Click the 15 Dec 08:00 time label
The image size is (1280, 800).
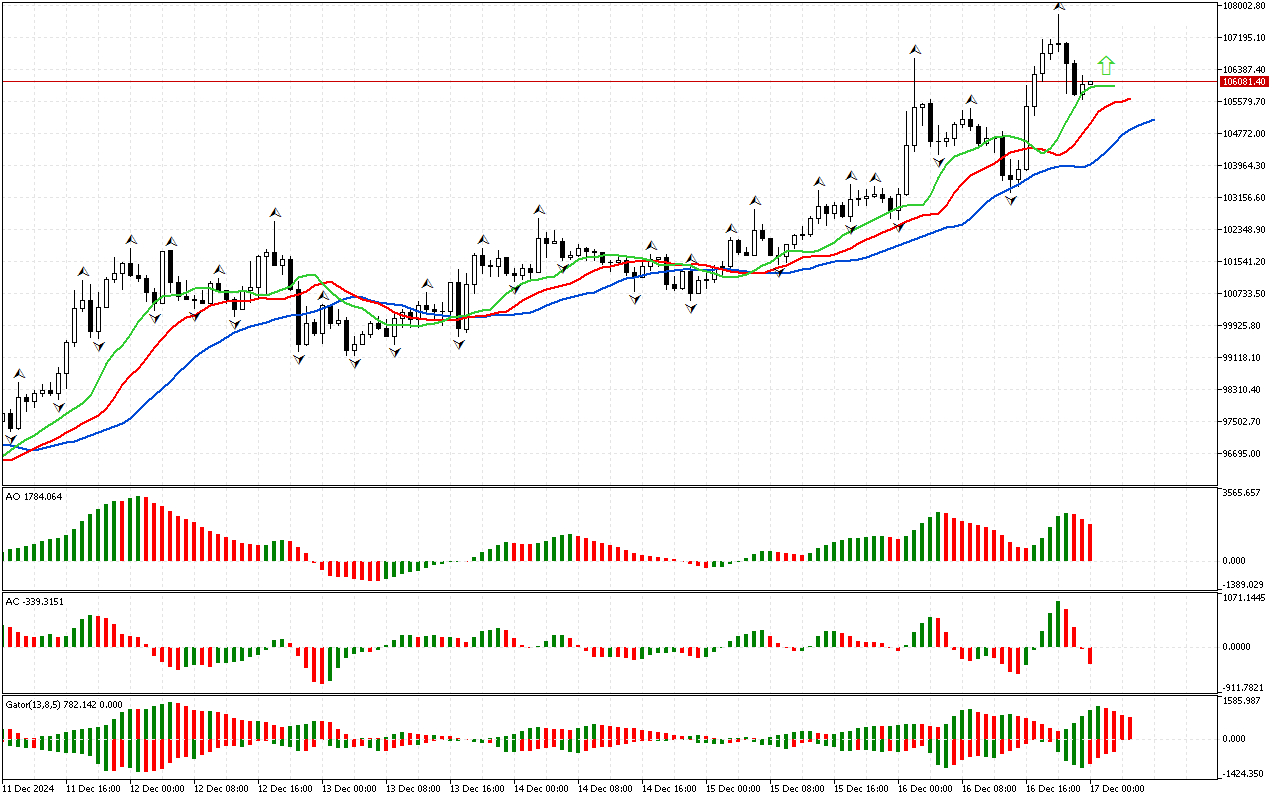pyautogui.click(x=797, y=789)
